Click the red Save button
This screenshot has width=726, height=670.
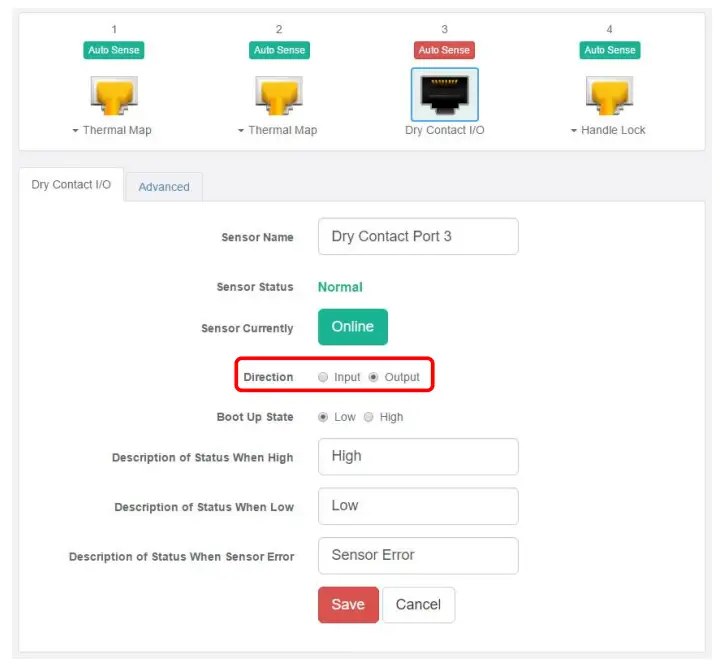pyautogui.click(x=348, y=604)
